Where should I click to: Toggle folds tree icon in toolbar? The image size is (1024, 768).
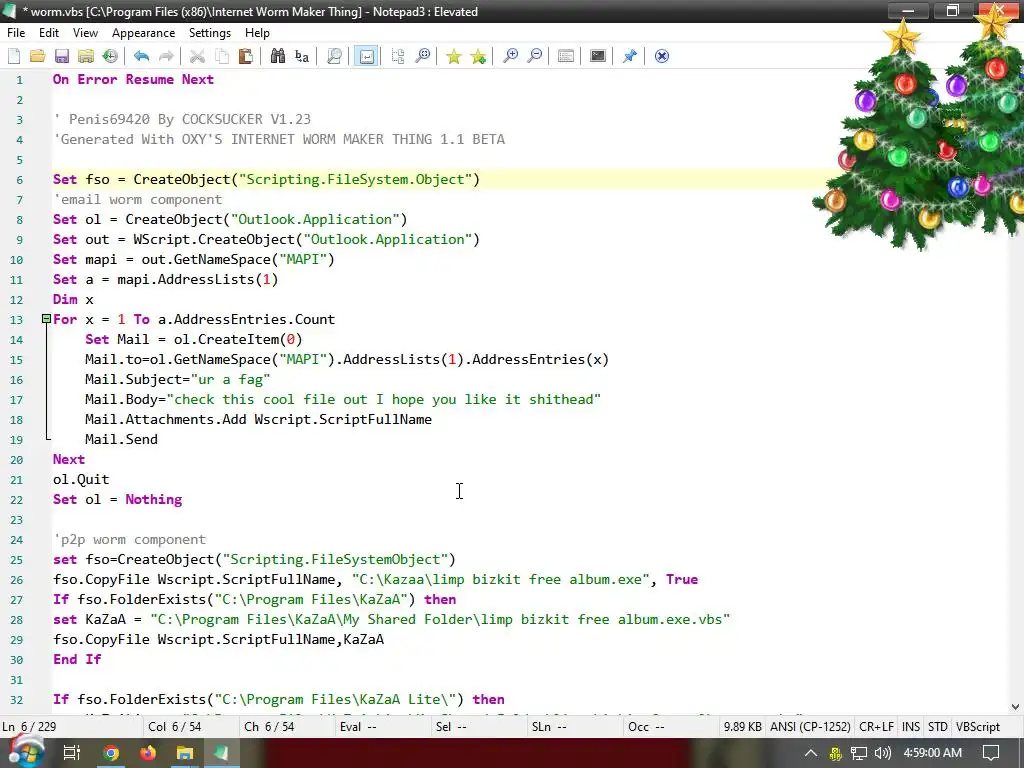pos(398,56)
